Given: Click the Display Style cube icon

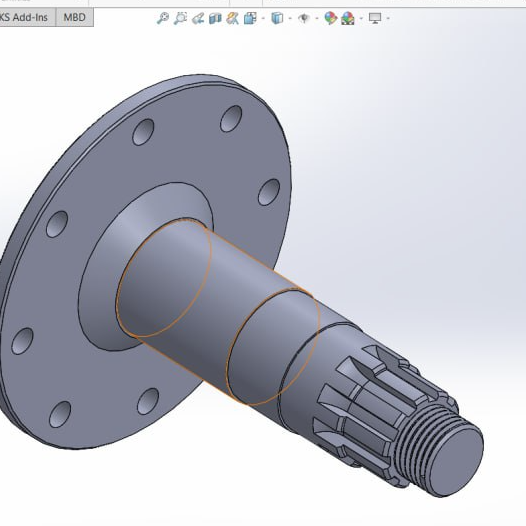Looking at the screenshot, I should [277, 18].
